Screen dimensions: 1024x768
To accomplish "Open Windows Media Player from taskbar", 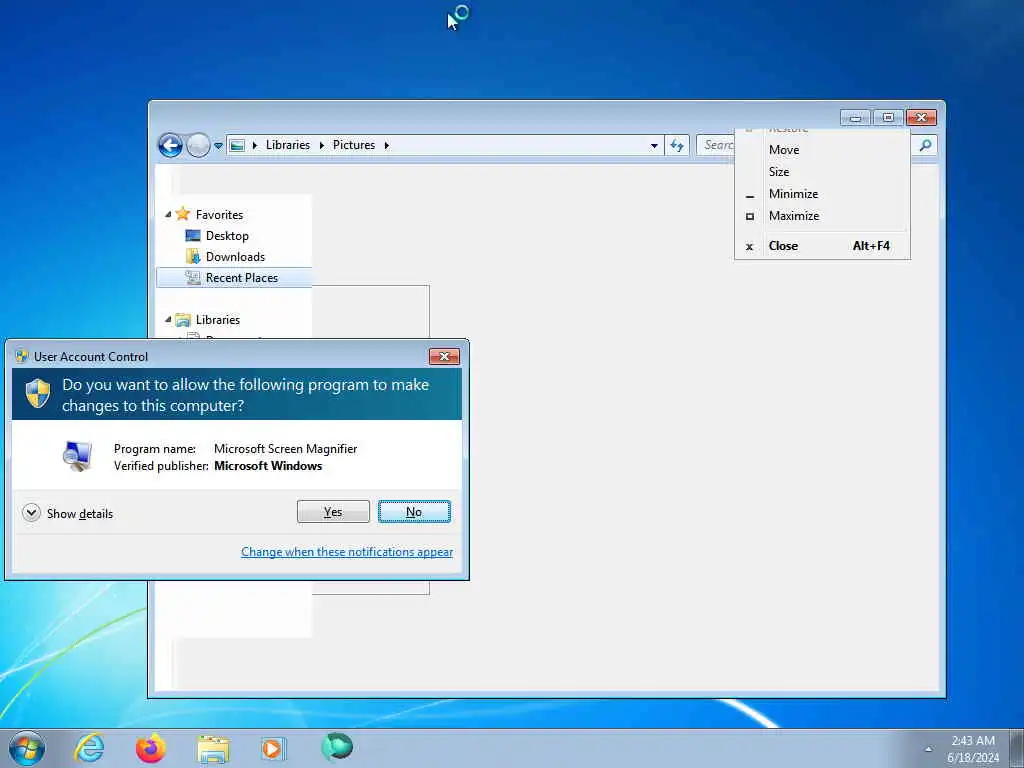I will pyautogui.click(x=272, y=748).
